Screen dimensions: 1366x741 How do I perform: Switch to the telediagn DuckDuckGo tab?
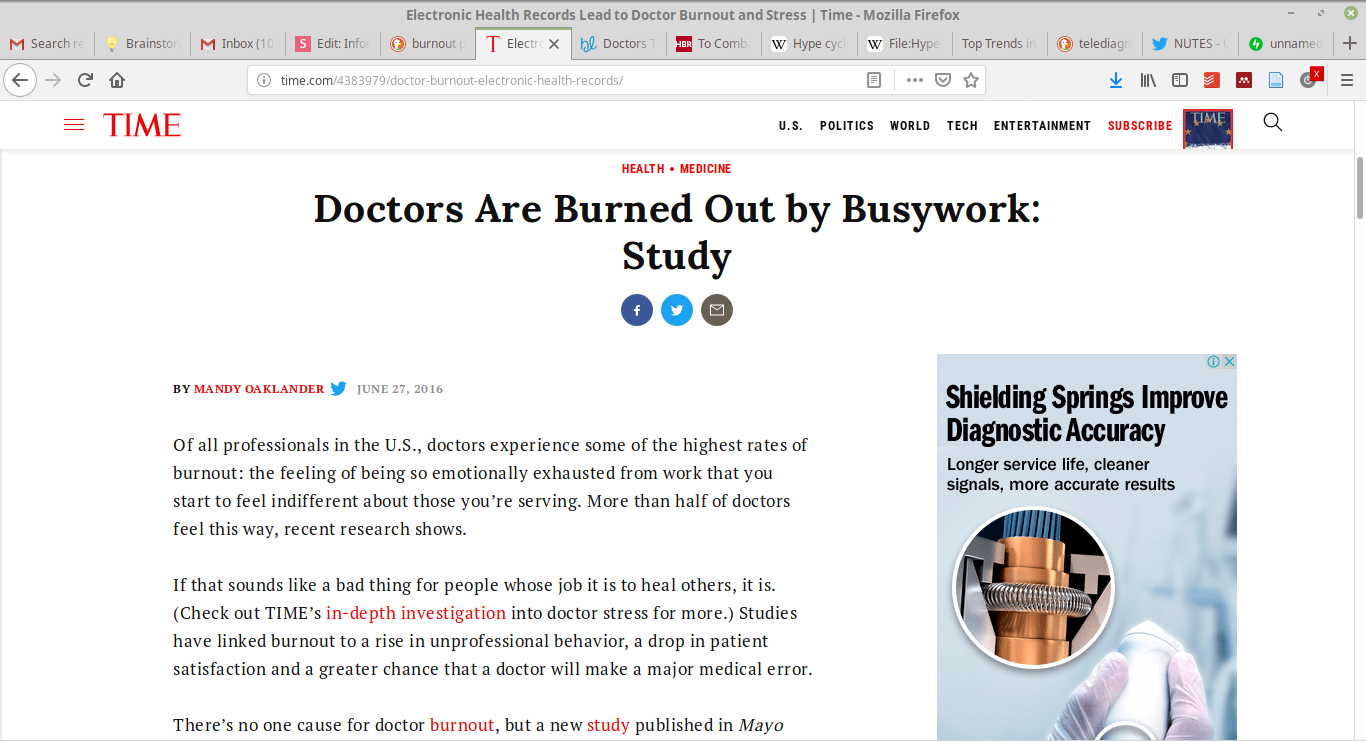tap(1097, 43)
